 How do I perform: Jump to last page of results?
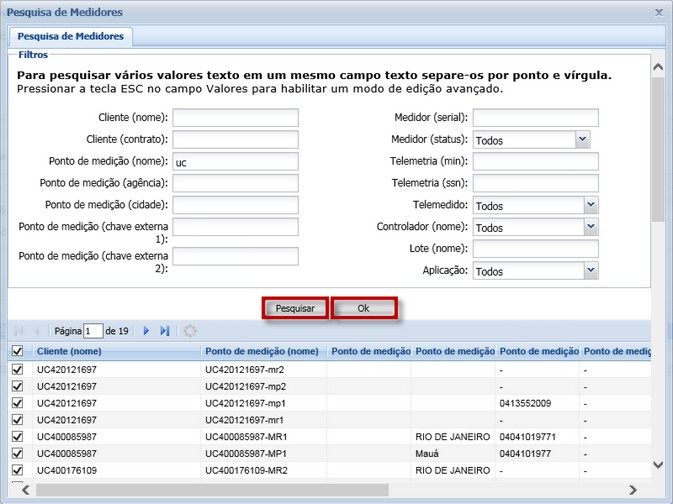point(165,331)
